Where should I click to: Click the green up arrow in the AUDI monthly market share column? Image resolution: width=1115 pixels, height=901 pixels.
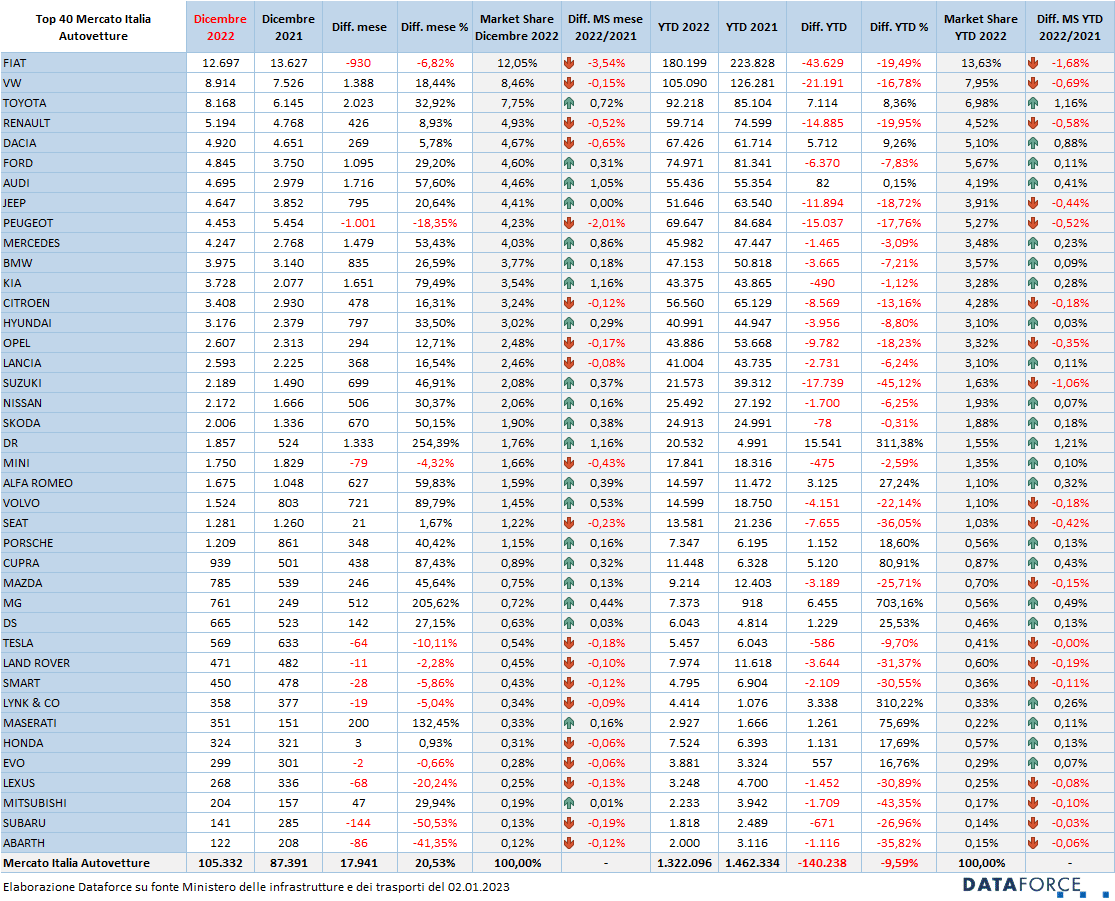[569, 183]
